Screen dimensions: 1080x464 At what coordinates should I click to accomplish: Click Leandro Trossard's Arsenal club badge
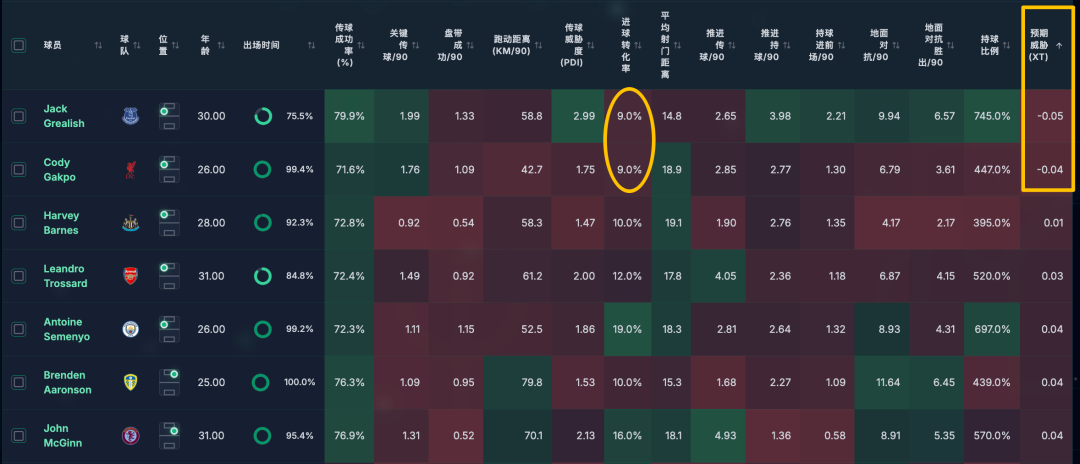point(130,276)
